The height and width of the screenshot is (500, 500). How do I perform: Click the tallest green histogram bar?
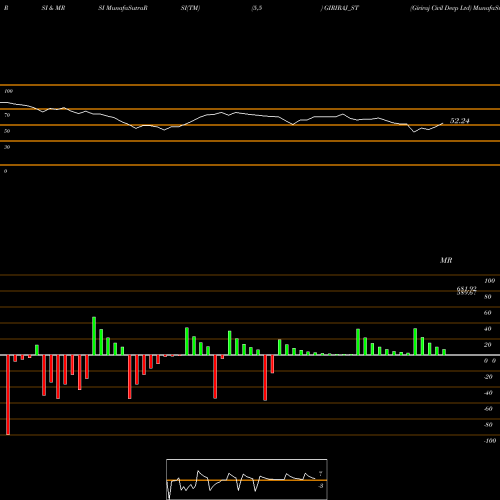[x=94, y=336]
